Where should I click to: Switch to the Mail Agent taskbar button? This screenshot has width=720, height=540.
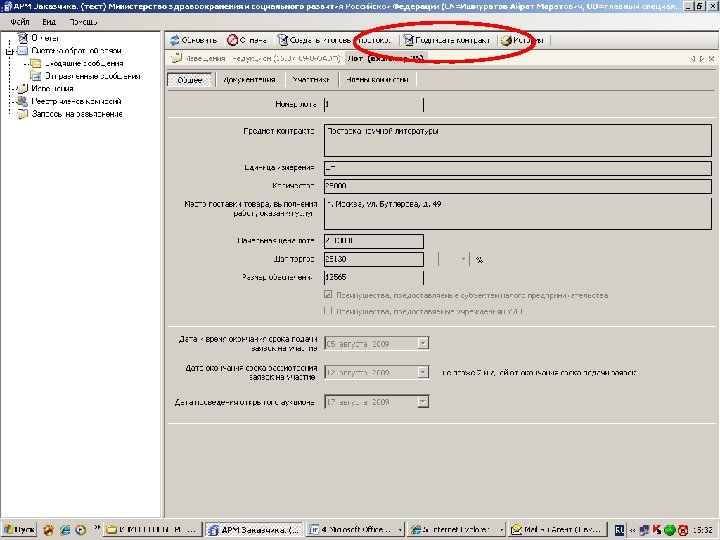[x=557, y=530]
